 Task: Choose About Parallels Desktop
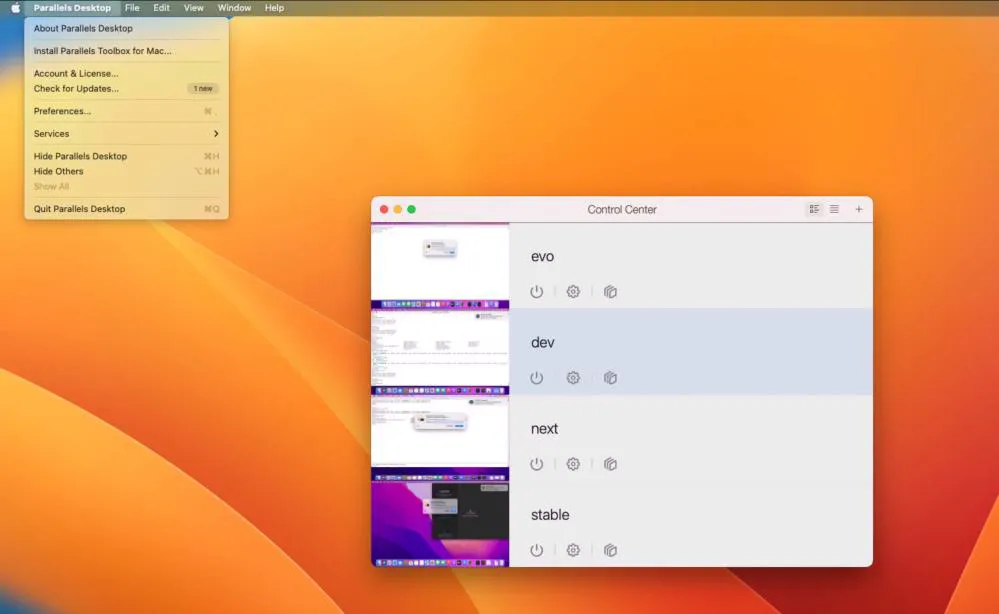click(126, 29)
